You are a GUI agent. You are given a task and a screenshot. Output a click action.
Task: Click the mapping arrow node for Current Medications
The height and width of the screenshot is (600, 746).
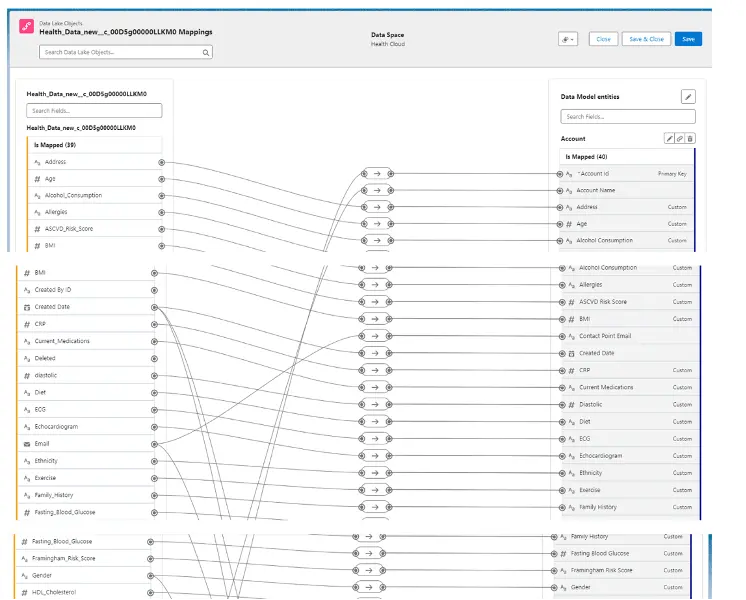(x=375, y=387)
